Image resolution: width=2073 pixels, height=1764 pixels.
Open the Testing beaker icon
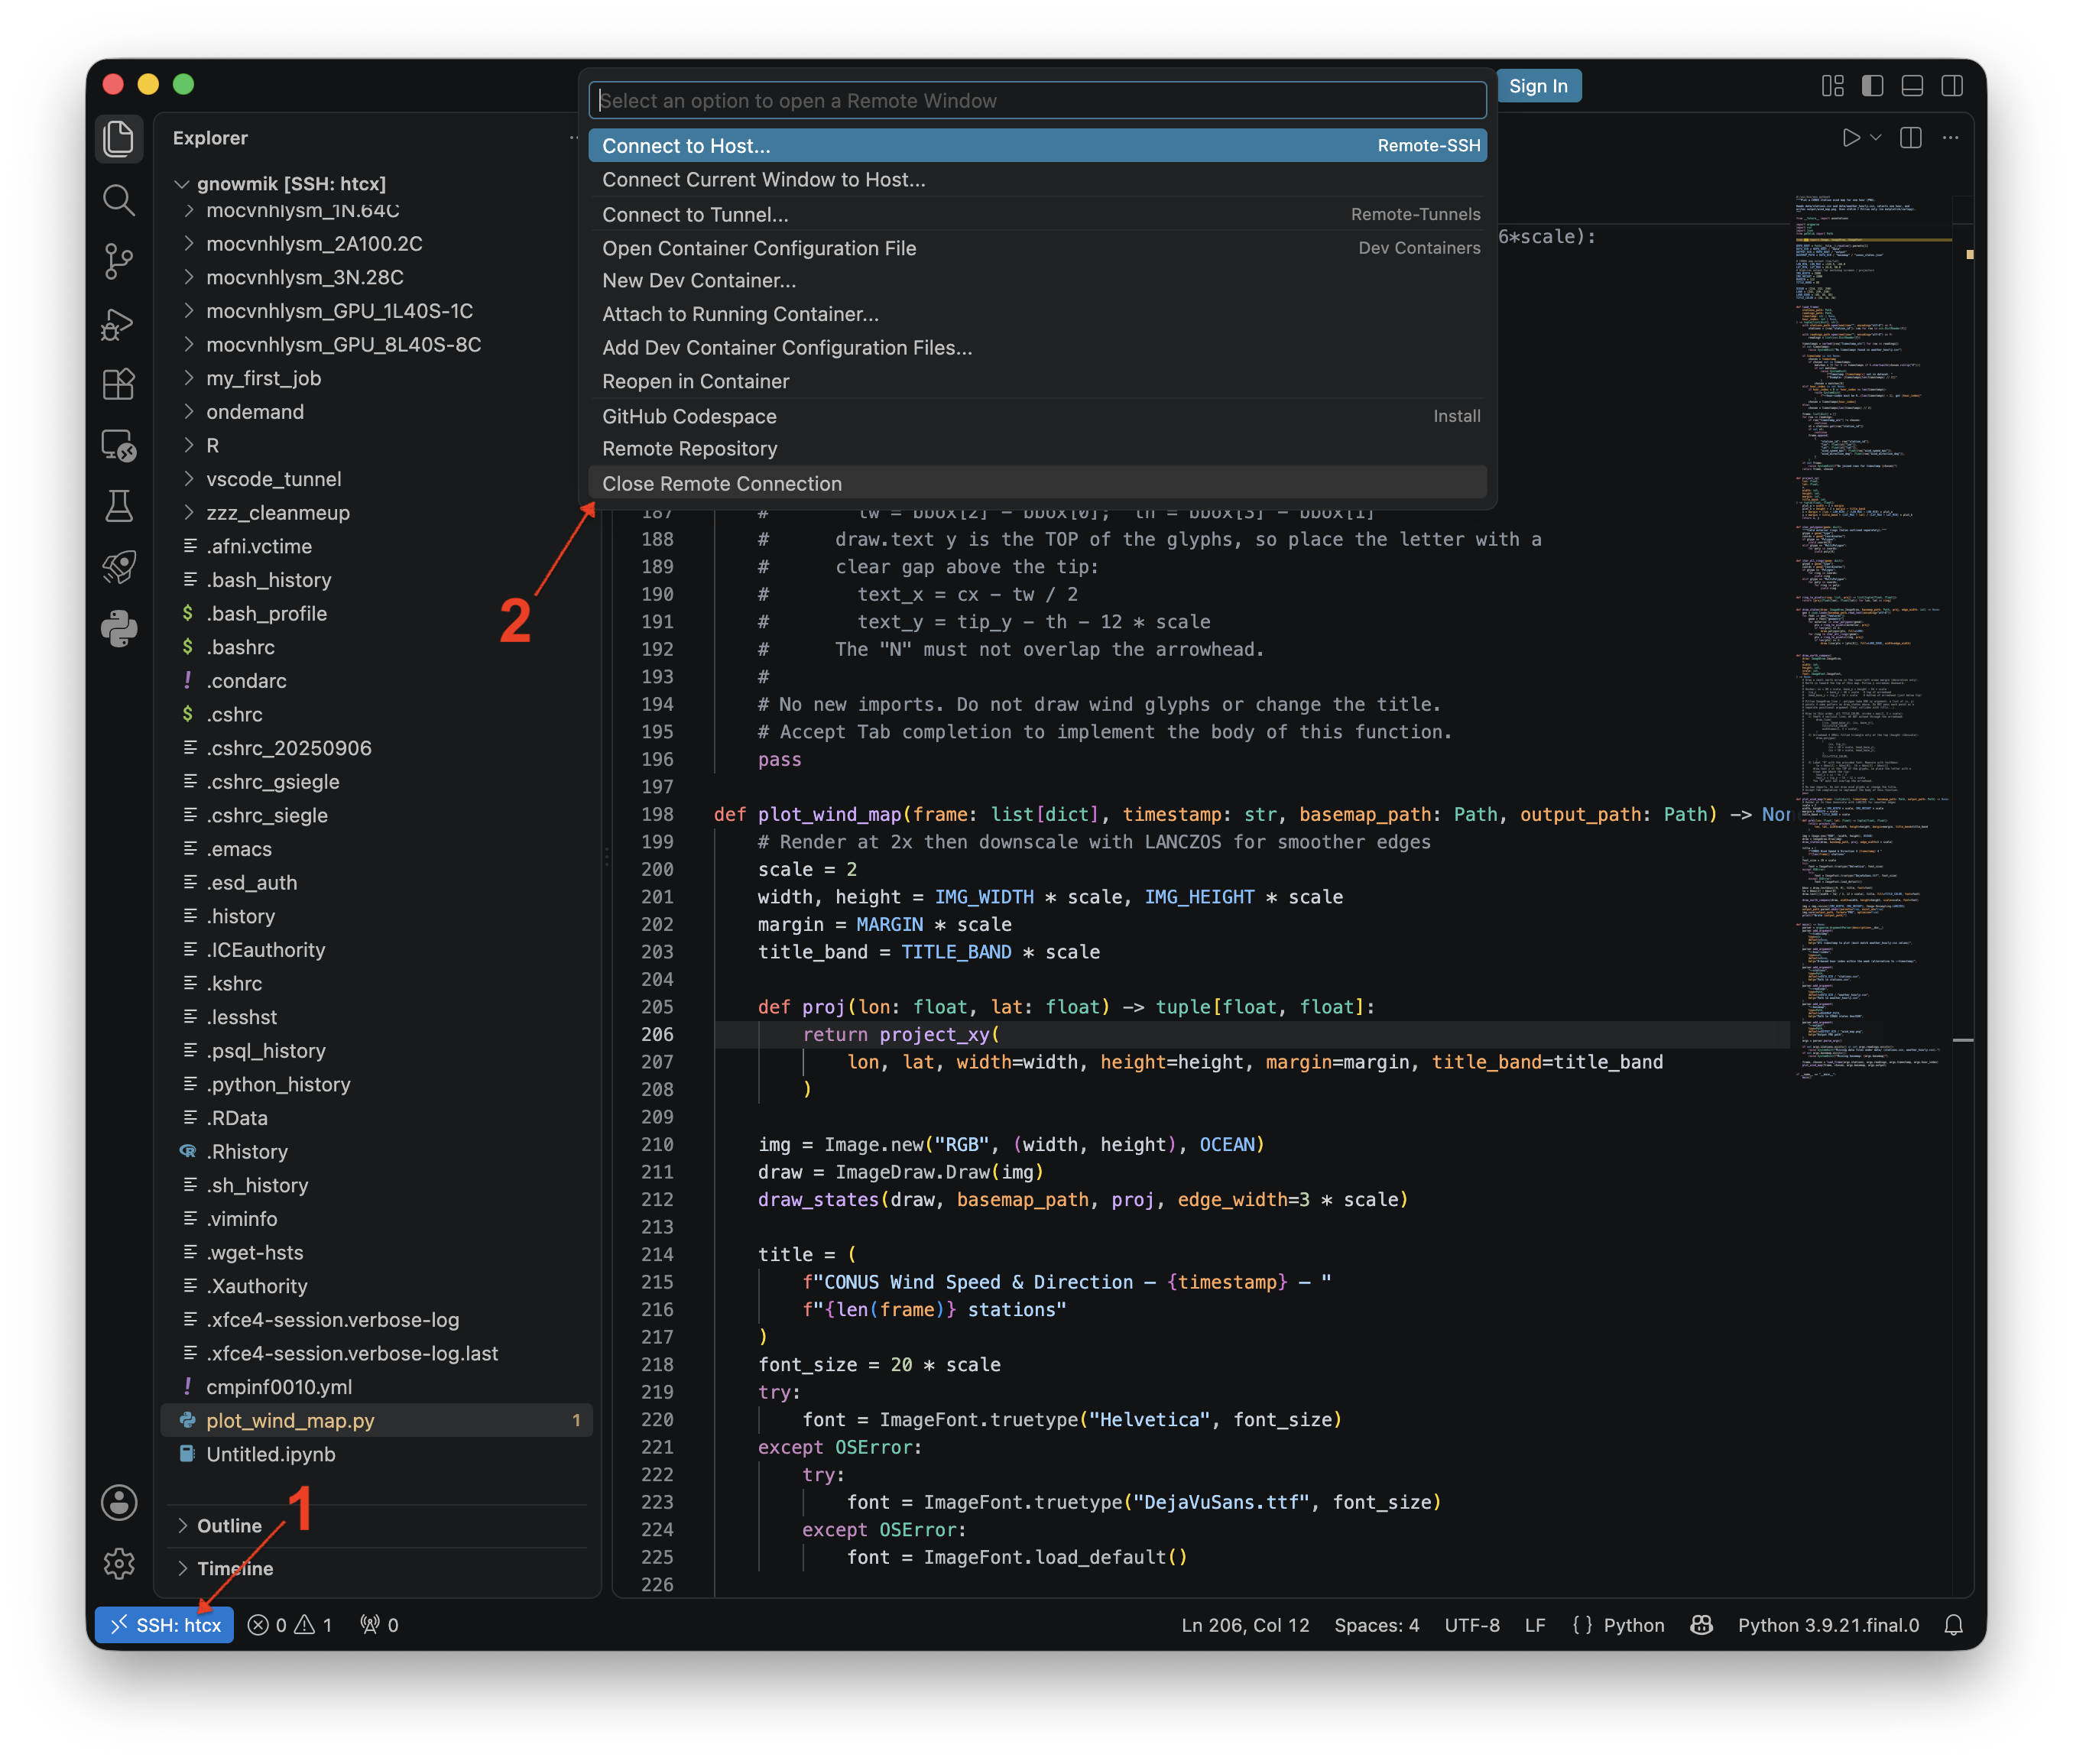[118, 506]
